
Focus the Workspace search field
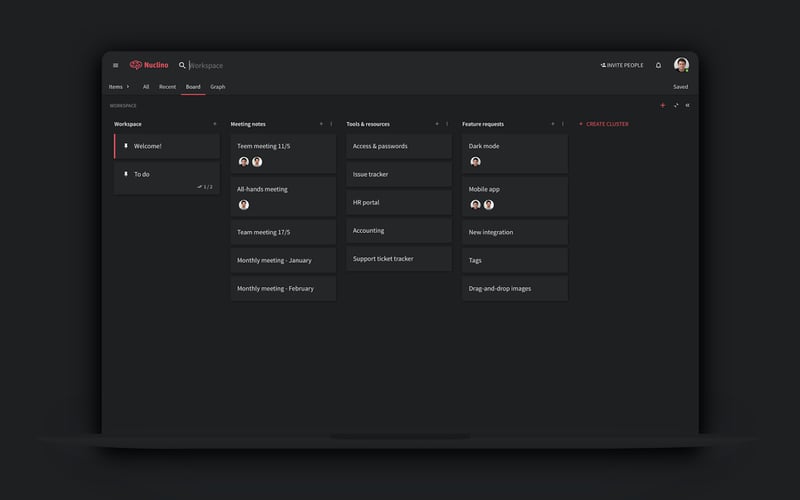tap(207, 65)
